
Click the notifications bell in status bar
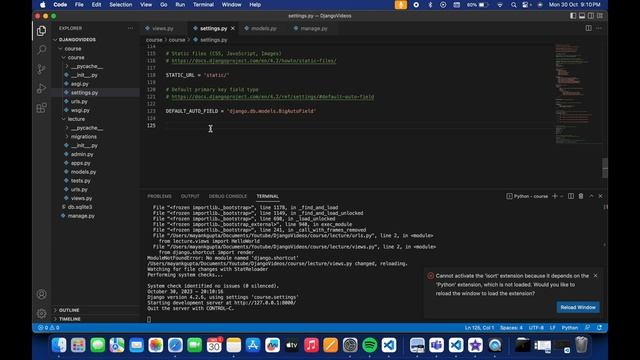599,328
